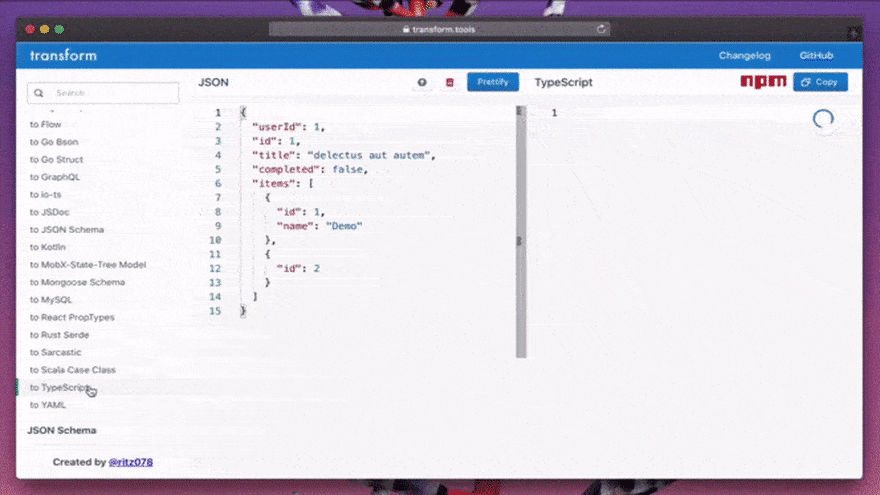This screenshot has width=880, height=495.
Task: Select the to JSDoc converter
Action: pos(49,212)
